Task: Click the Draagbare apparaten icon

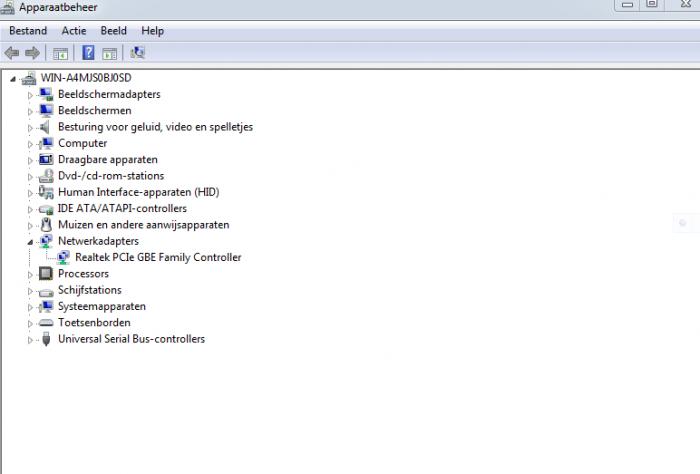Action: pos(46,159)
